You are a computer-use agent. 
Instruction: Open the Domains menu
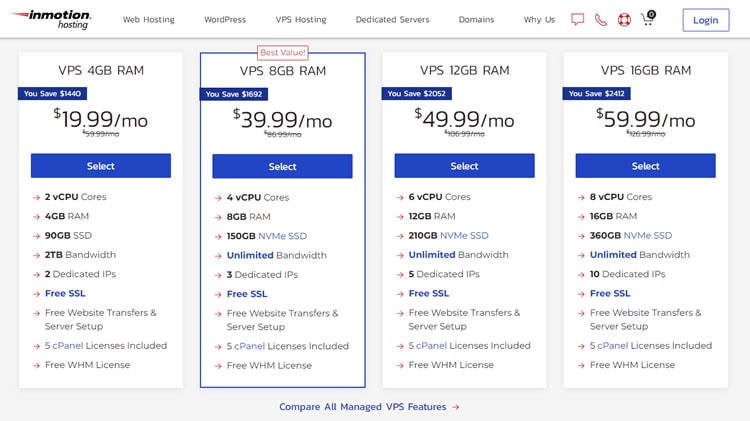coord(476,20)
